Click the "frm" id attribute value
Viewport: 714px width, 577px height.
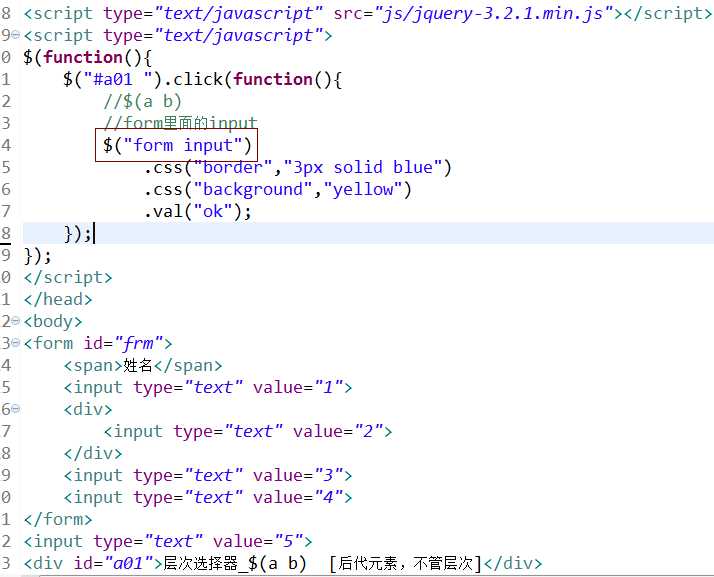click(139, 343)
